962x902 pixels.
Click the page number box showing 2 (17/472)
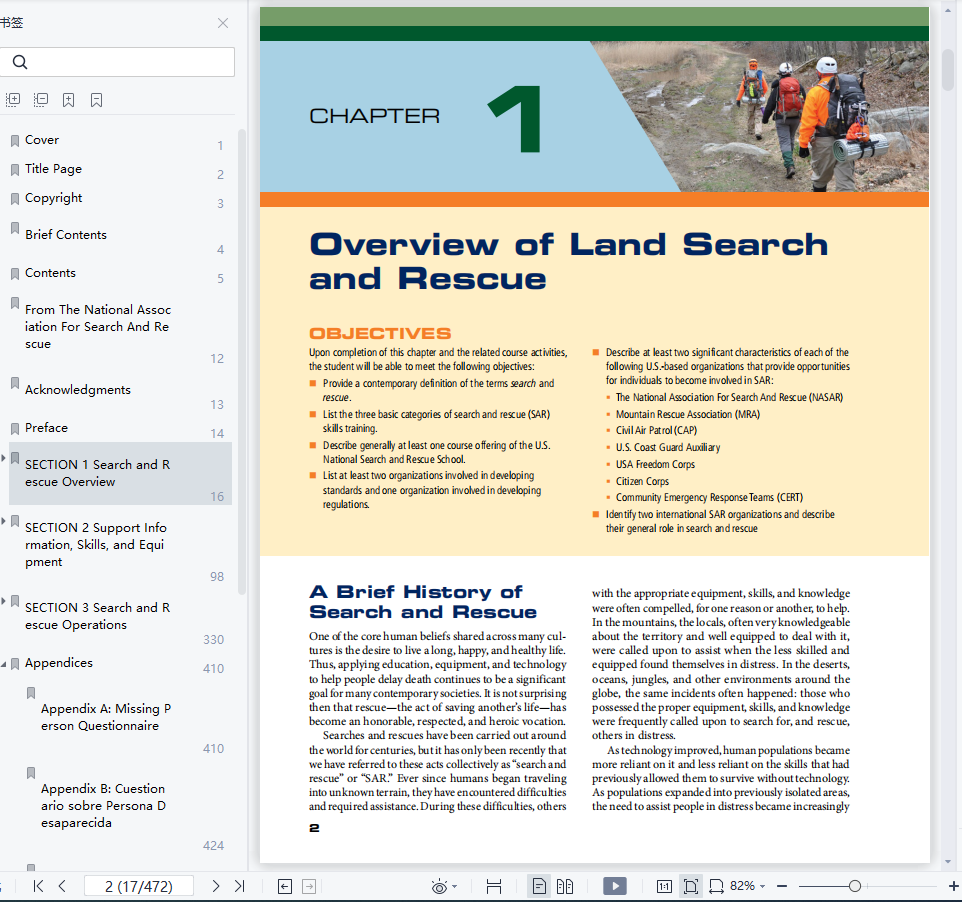click(139, 886)
